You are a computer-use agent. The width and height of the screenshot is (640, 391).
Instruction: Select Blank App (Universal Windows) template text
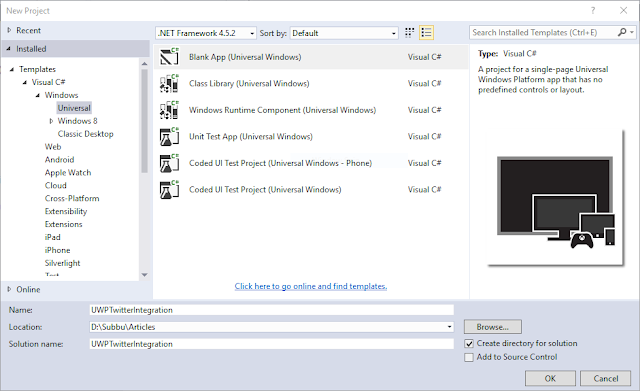tap(245, 57)
